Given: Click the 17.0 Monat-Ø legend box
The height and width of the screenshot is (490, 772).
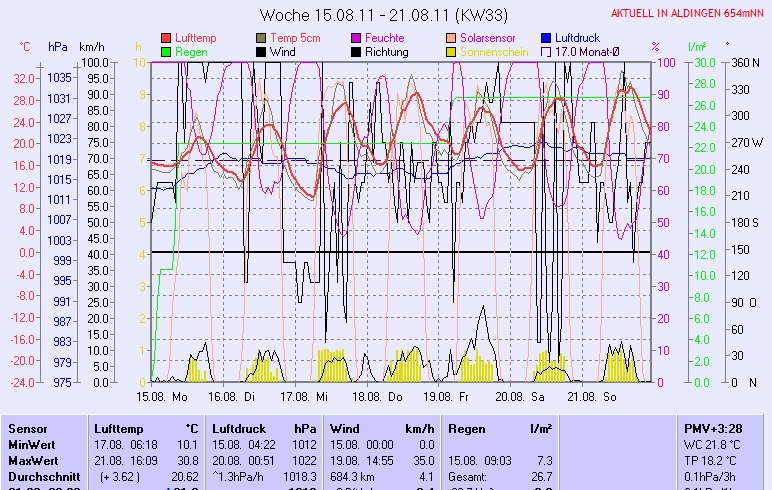Looking at the screenshot, I should pyautogui.click(x=546, y=52).
